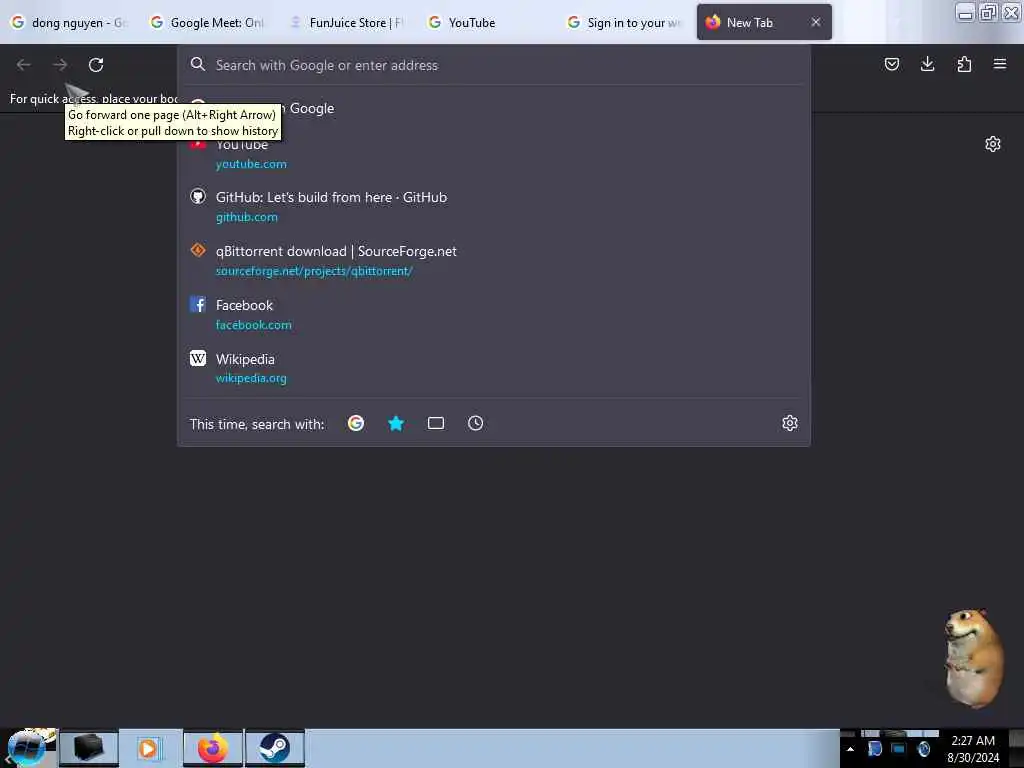The image size is (1024, 768).
Task: Click the sourceforge.net/projects/qbittorrent/ URL
Action: click(x=314, y=271)
